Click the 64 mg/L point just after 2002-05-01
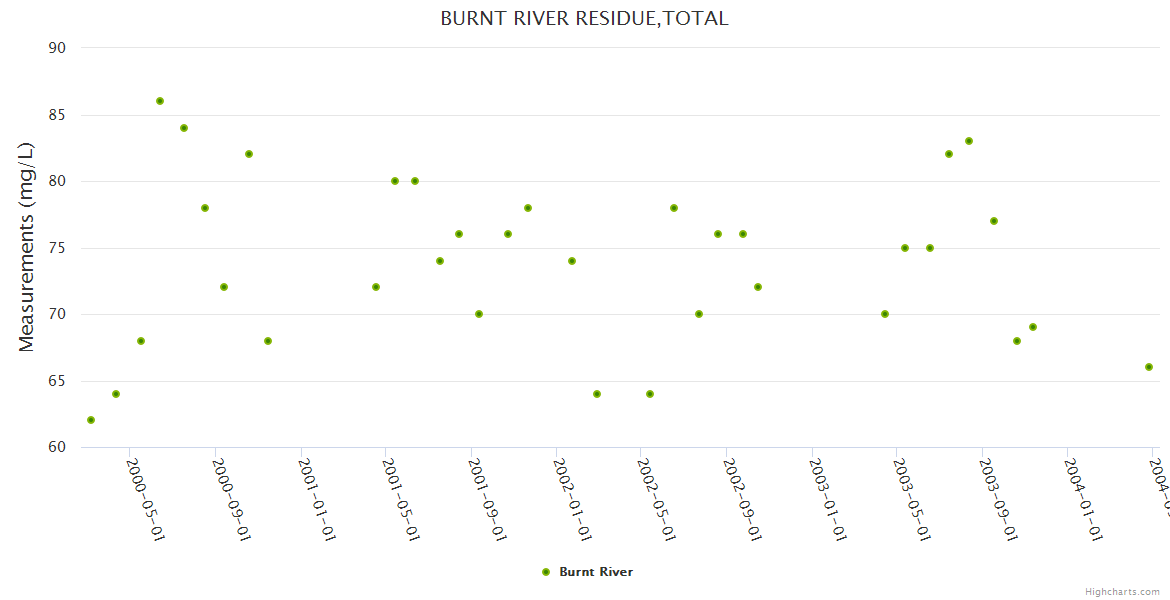 click(x=650, y=394)
